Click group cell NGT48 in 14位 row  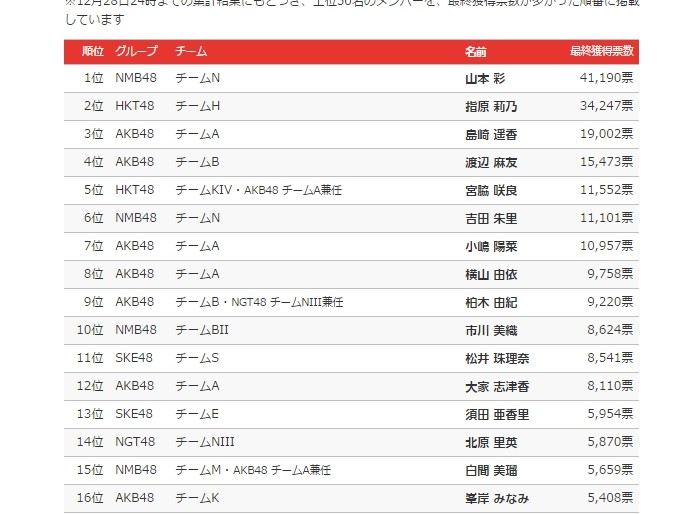click(135, 441)
